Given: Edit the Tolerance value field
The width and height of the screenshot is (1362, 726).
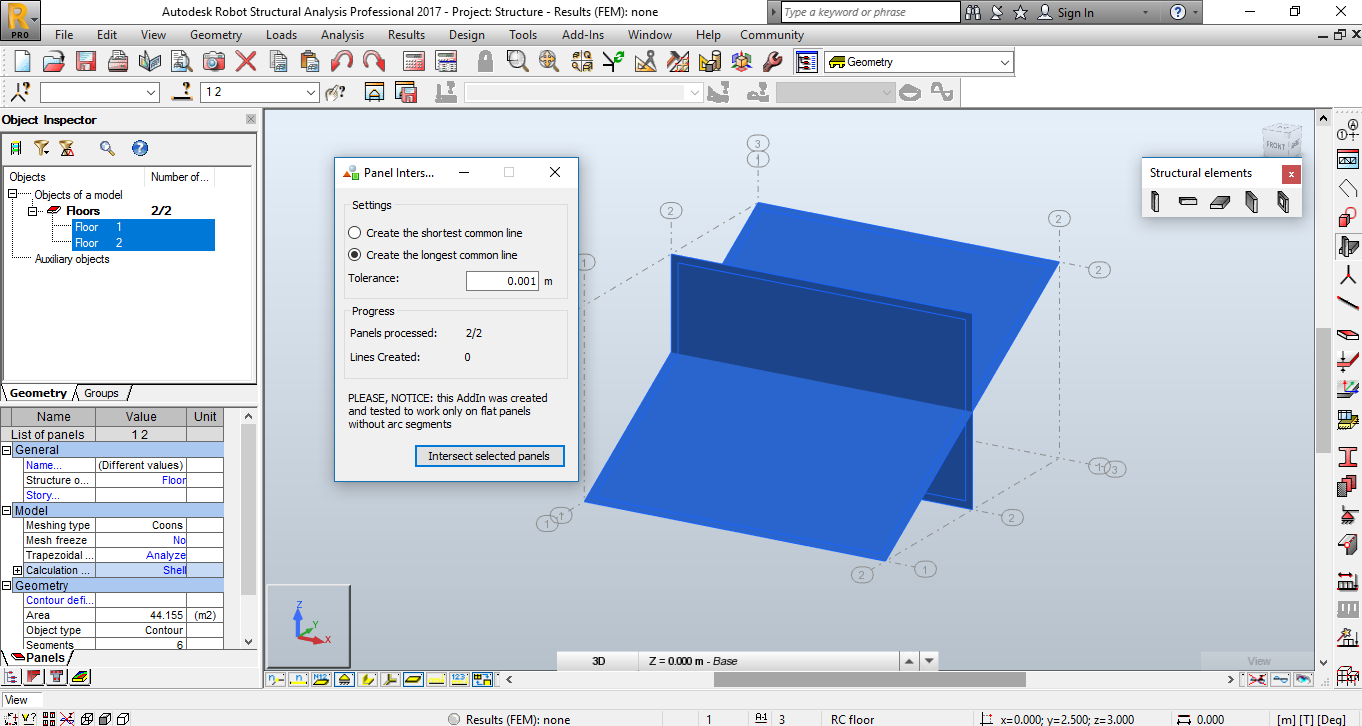Looking at the screenshot, I should point(502,281).
